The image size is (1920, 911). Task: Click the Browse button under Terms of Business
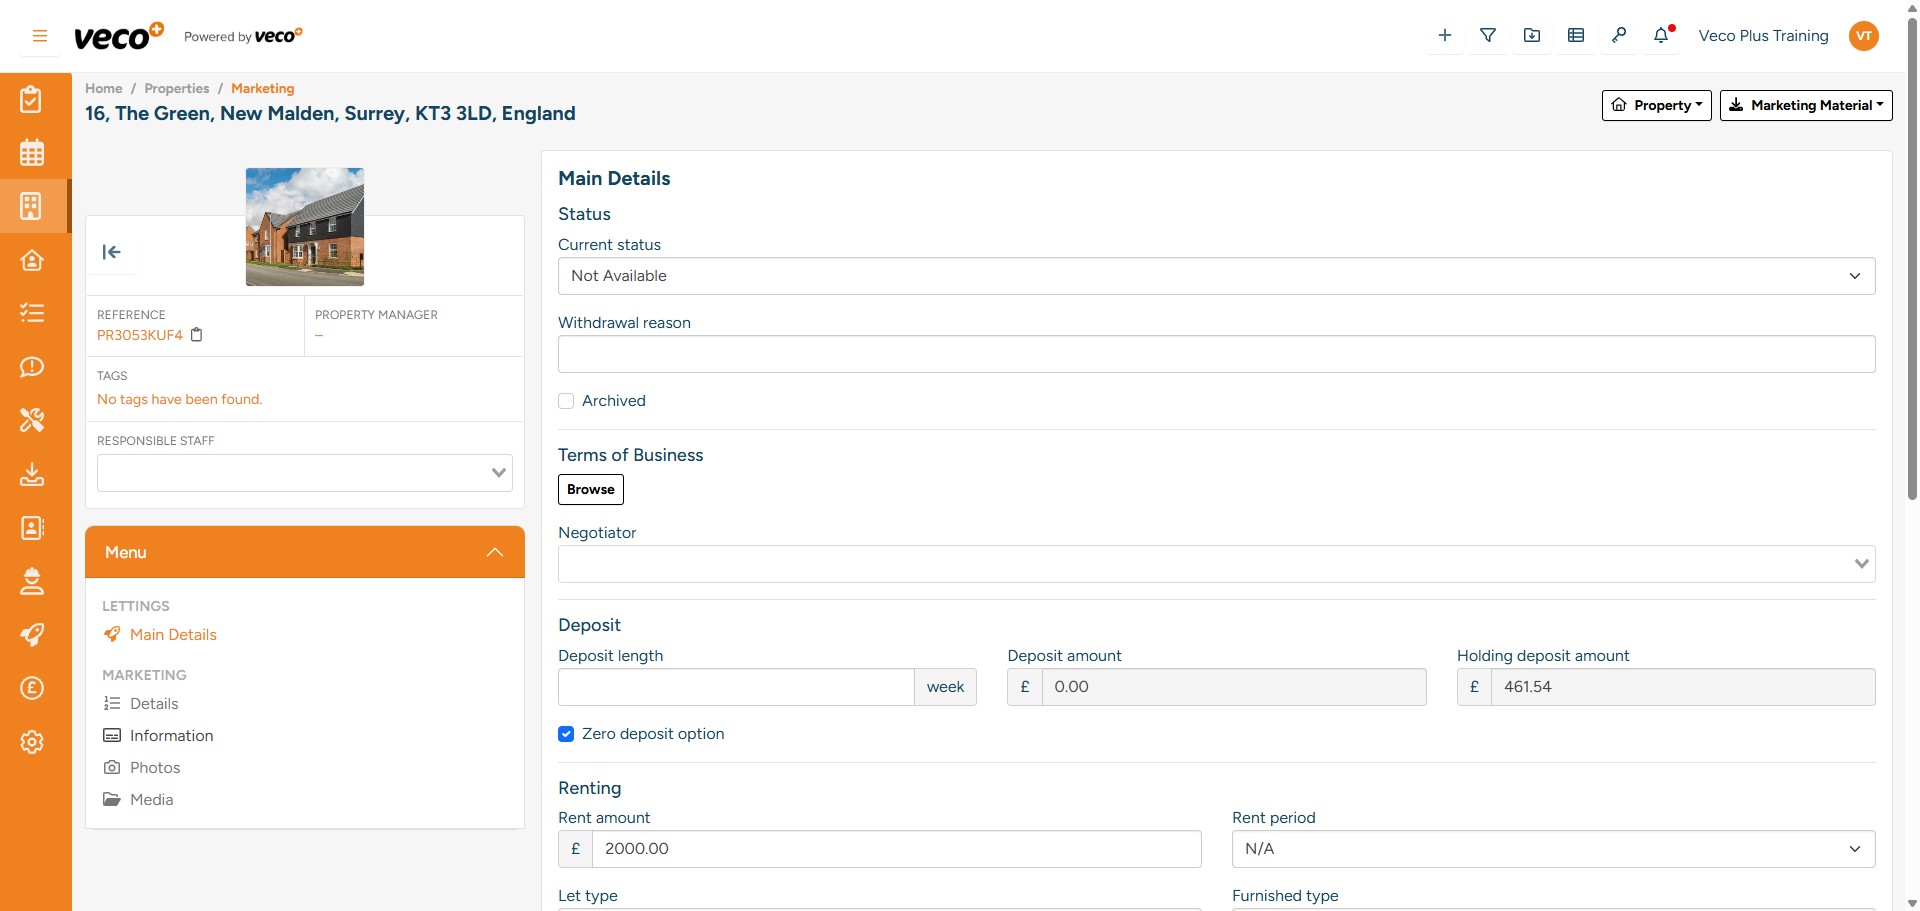tap(590, 489)
